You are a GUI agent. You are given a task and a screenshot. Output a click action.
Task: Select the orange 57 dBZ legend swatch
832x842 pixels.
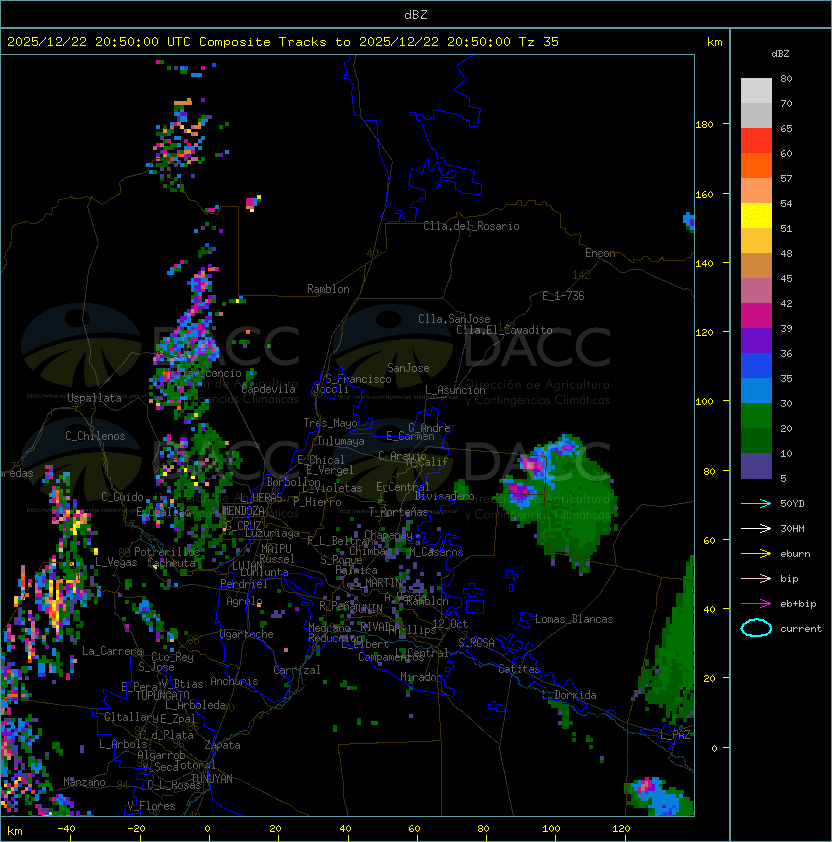pos(756,166)
